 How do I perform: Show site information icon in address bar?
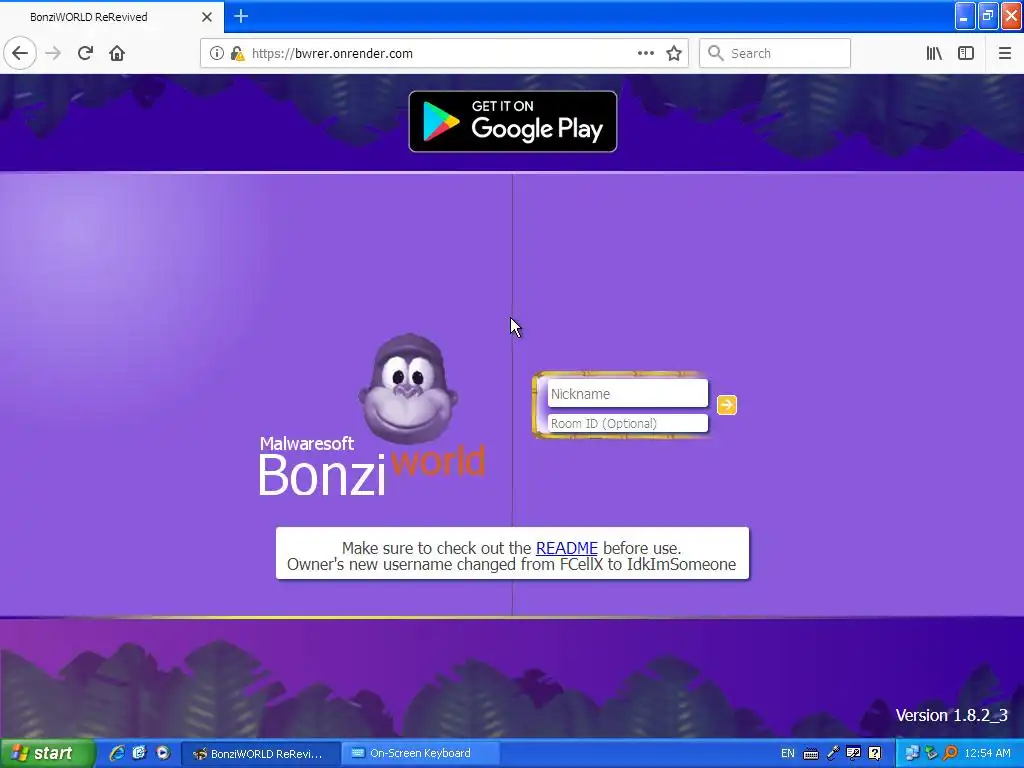(x=217, y=54)
